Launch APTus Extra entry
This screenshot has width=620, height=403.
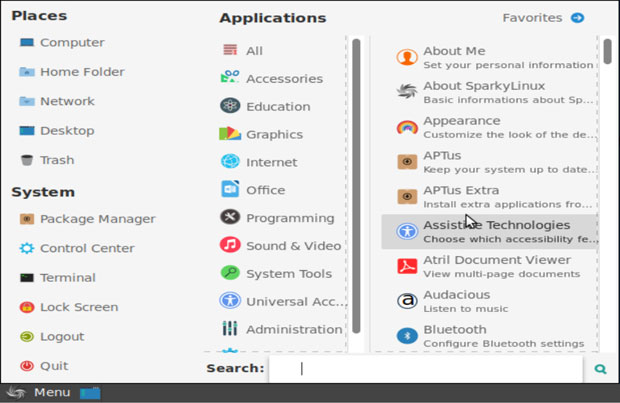(490, 197)
